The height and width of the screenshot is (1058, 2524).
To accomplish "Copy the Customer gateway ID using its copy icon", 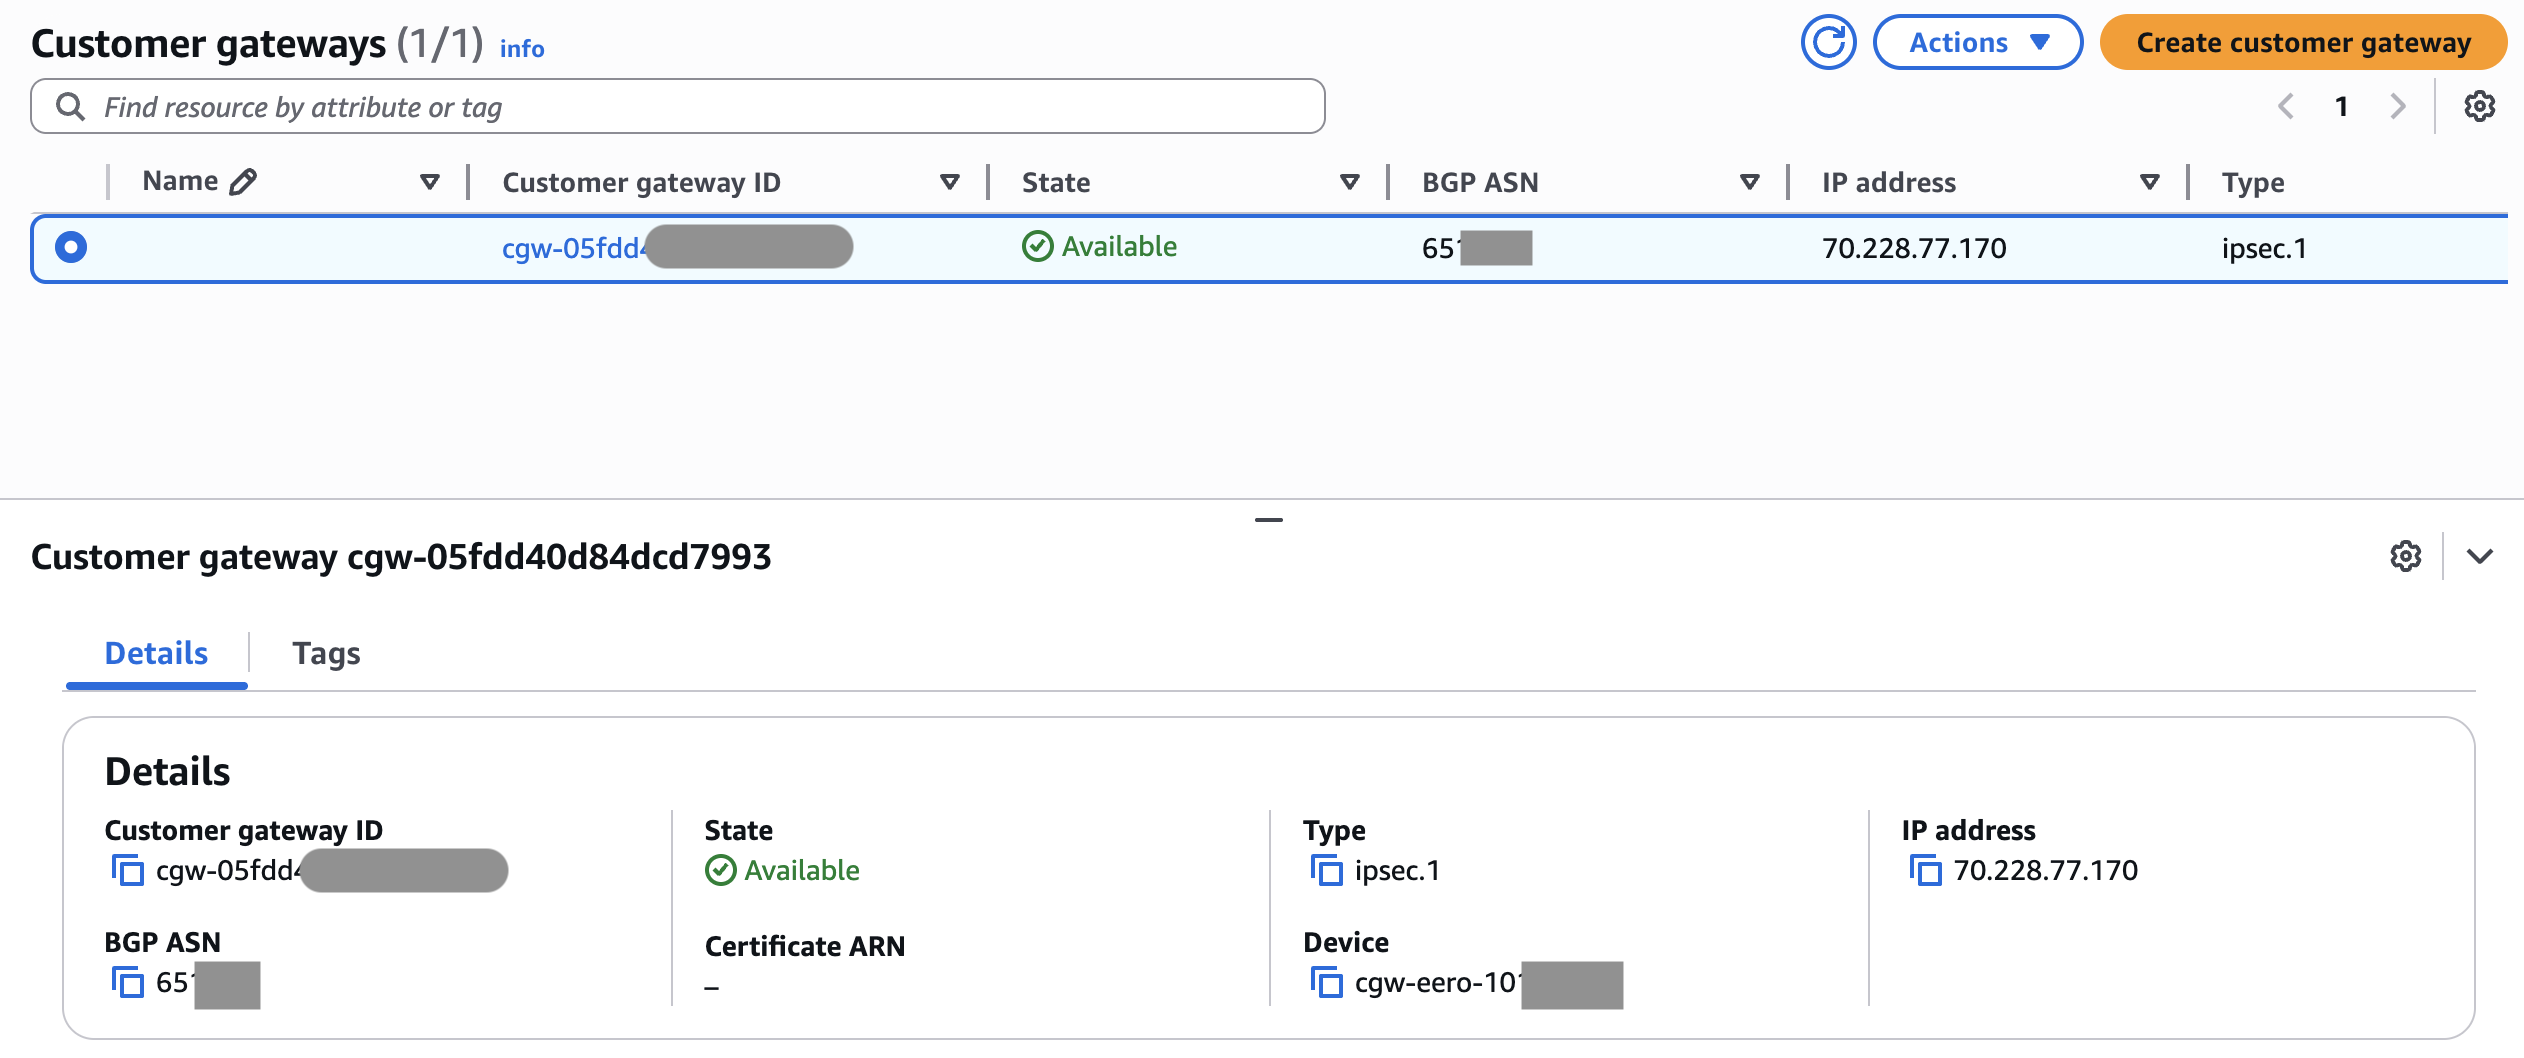I will coord(129,870).
